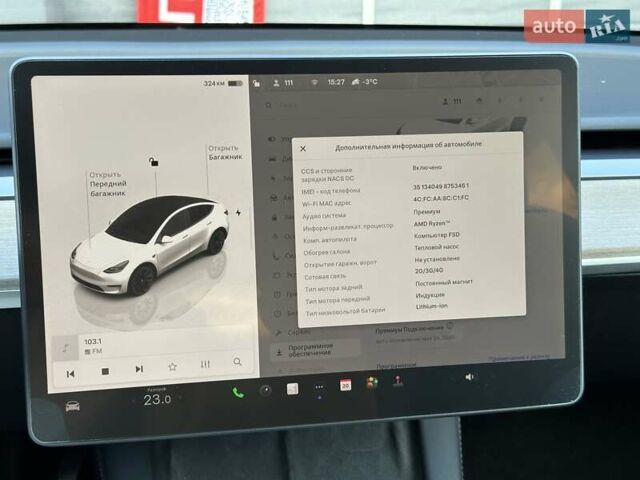Open car controls from bottom bar
The height and width of the screenshot is (480, 640).
coord(73,407)
